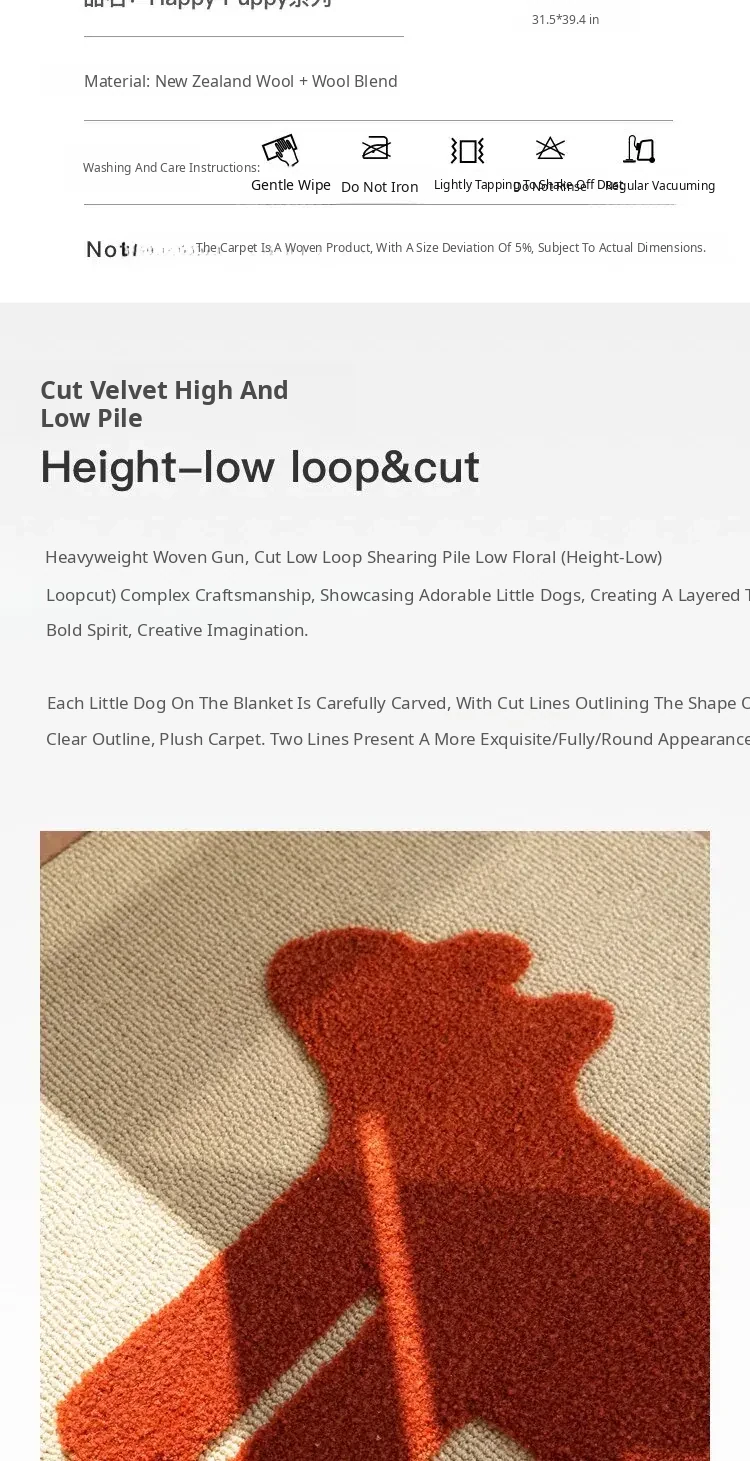The width and height of the screenshot is (750, 1461).
Task: Click the 'Heavyweight Woven Gun' description line
Action: pos(354,557)
